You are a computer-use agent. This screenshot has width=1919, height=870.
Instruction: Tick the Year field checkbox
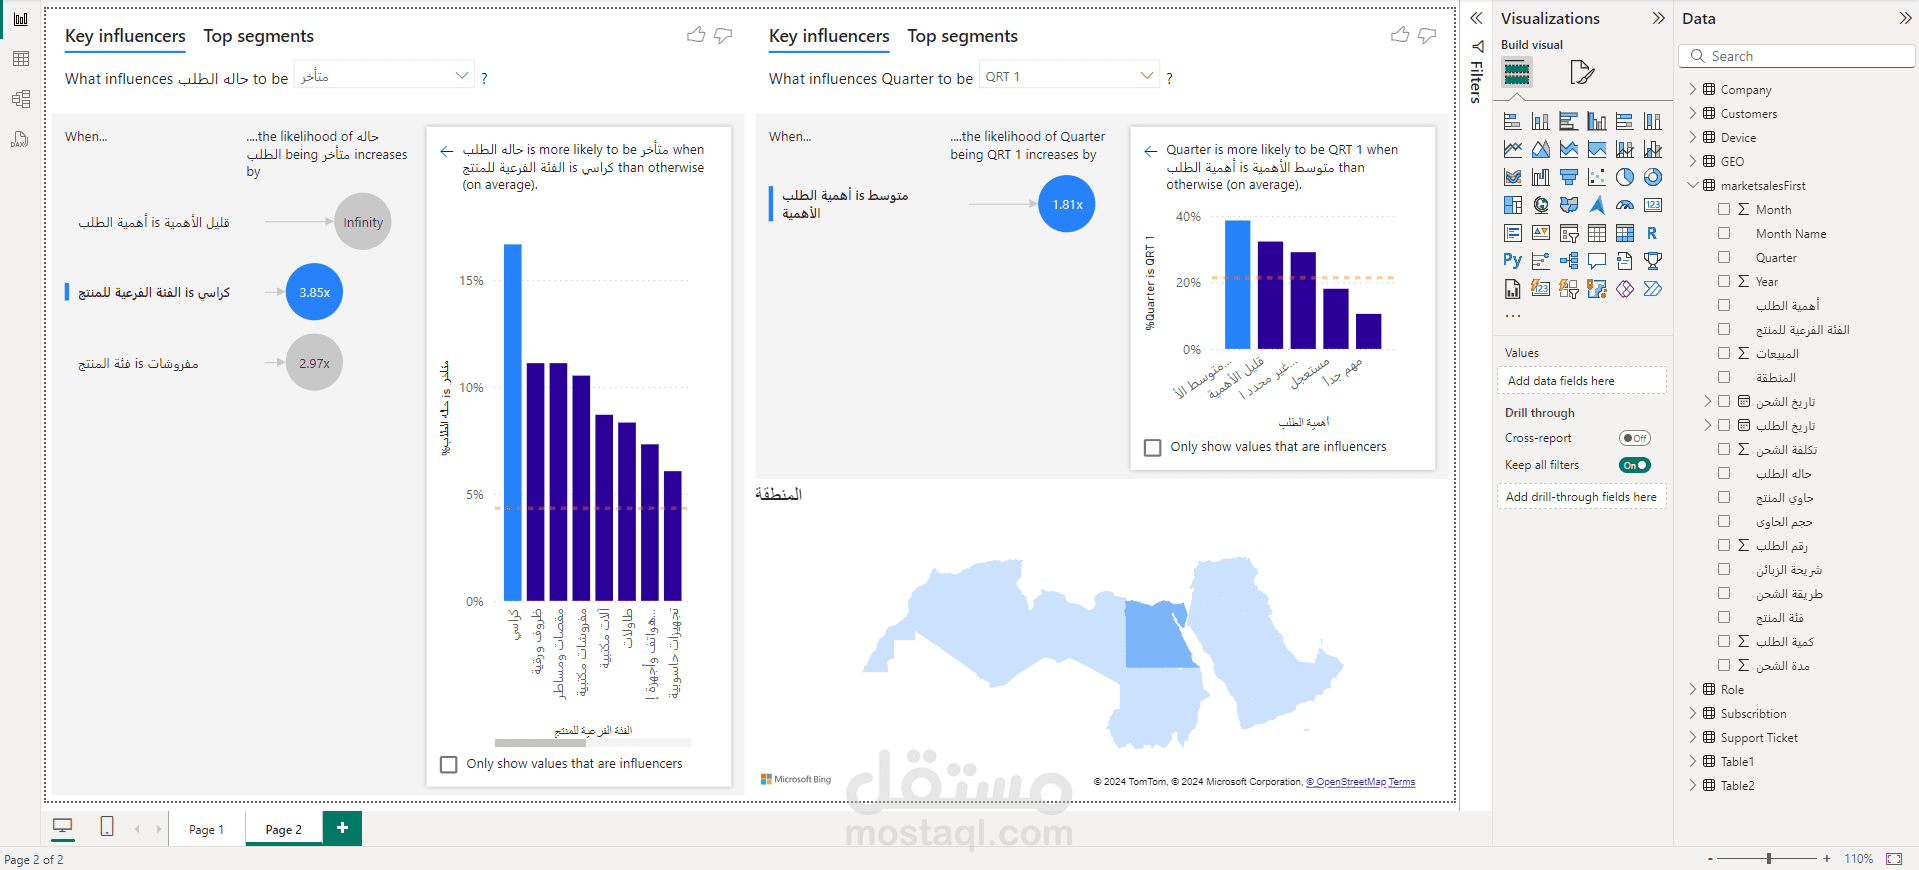tap(1724, 281)
